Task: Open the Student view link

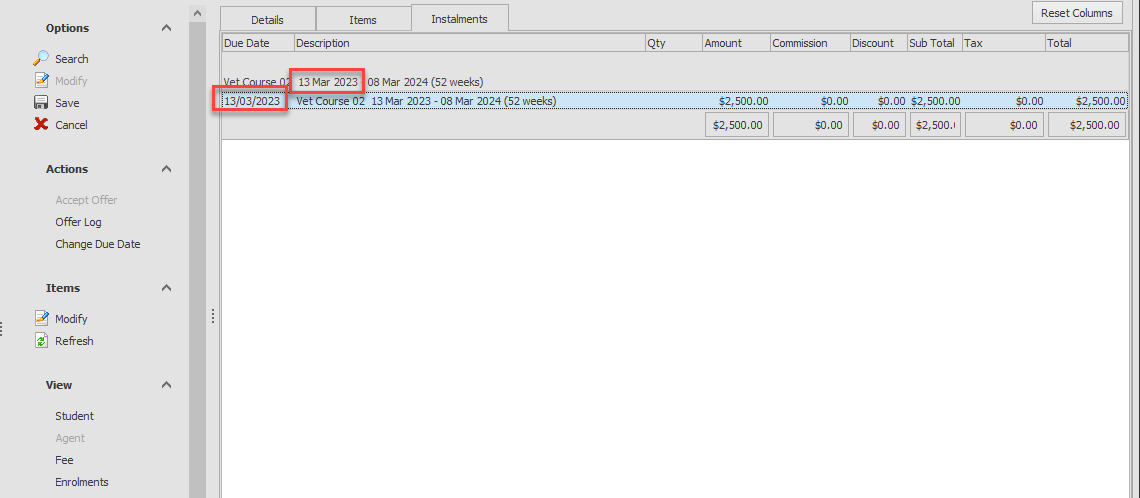Action: point(74,416)
